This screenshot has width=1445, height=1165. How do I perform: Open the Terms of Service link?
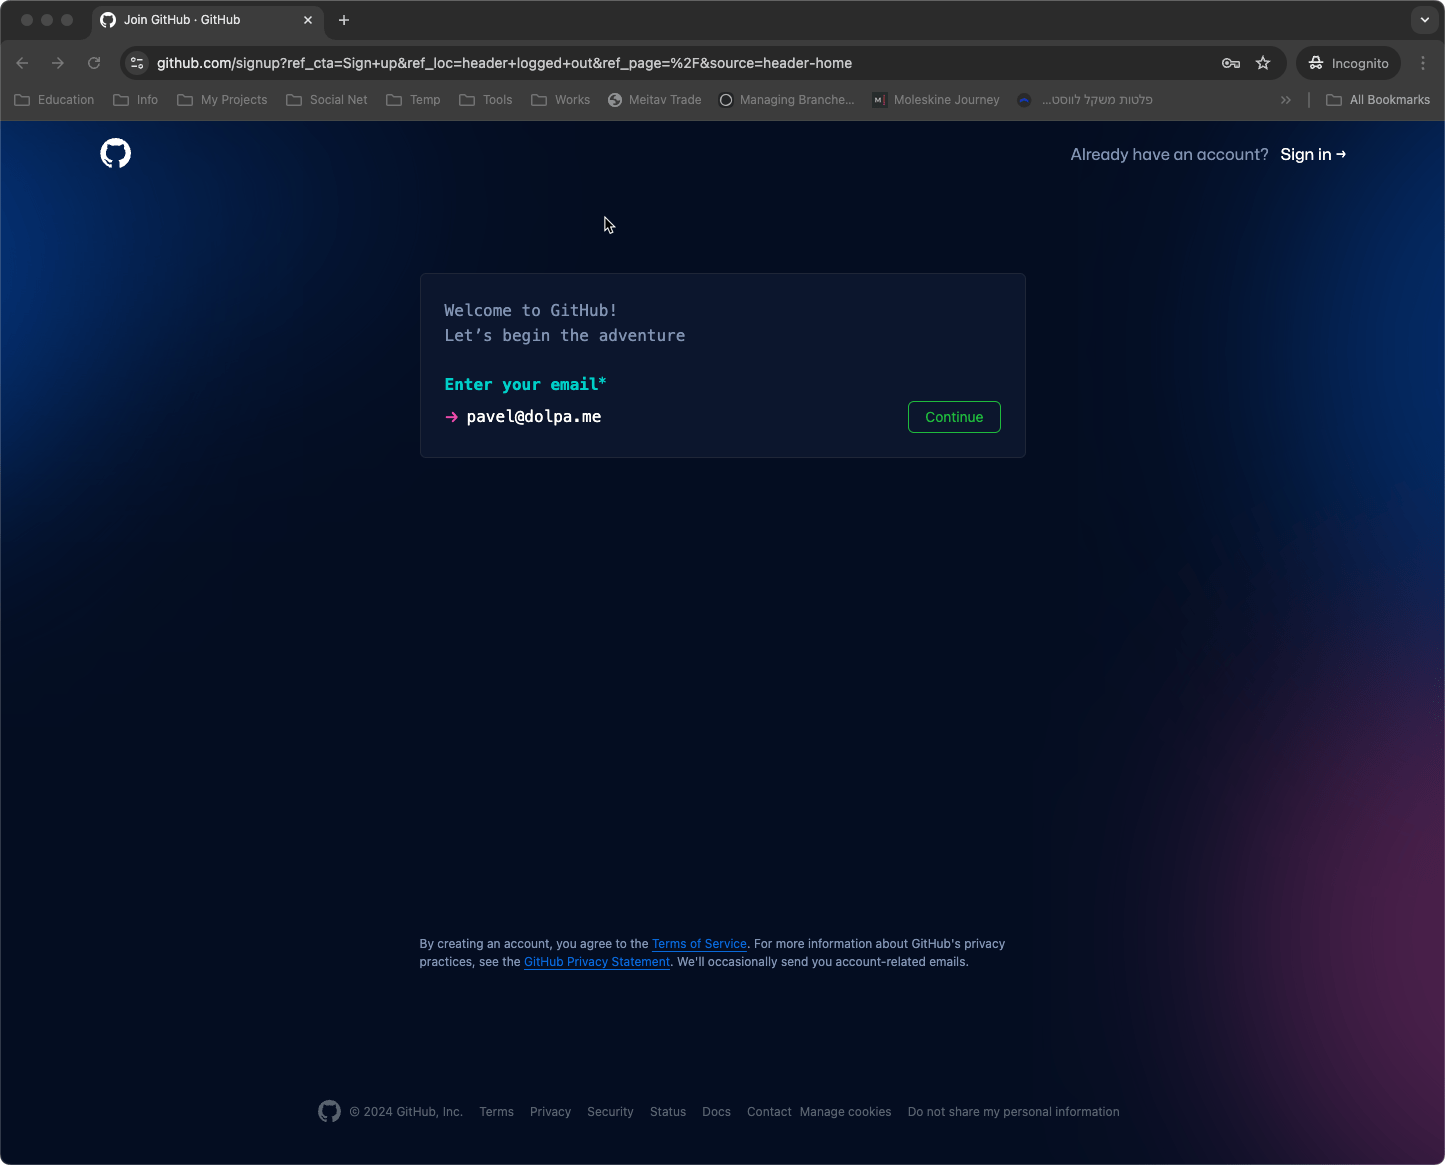[x=699, y=944]
